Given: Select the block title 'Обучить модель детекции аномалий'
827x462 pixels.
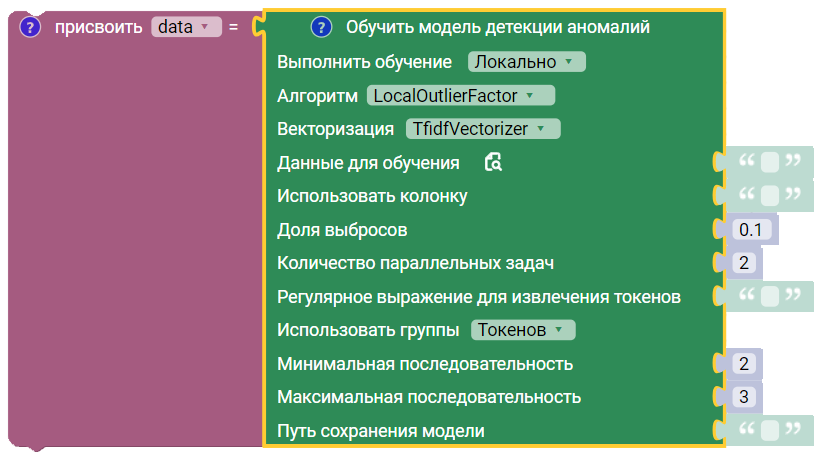Looking at the screenshot, I should pyautogui.click(x=497, y=27).
